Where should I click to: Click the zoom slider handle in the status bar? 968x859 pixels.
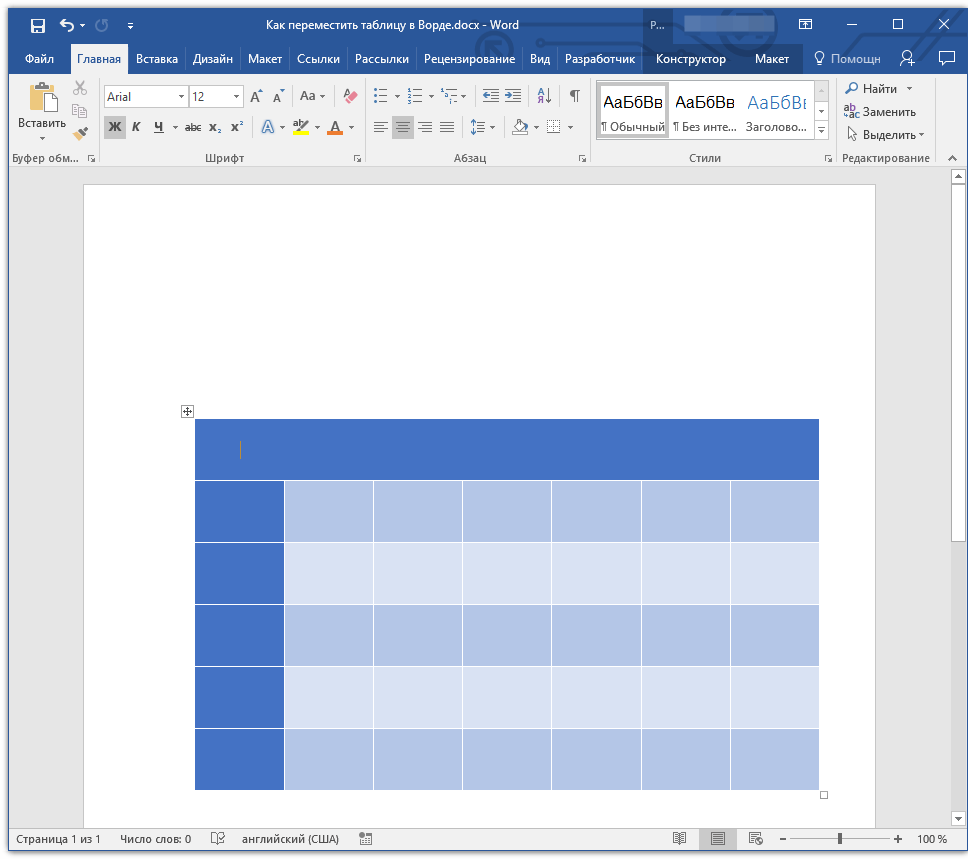pos(840,839)
